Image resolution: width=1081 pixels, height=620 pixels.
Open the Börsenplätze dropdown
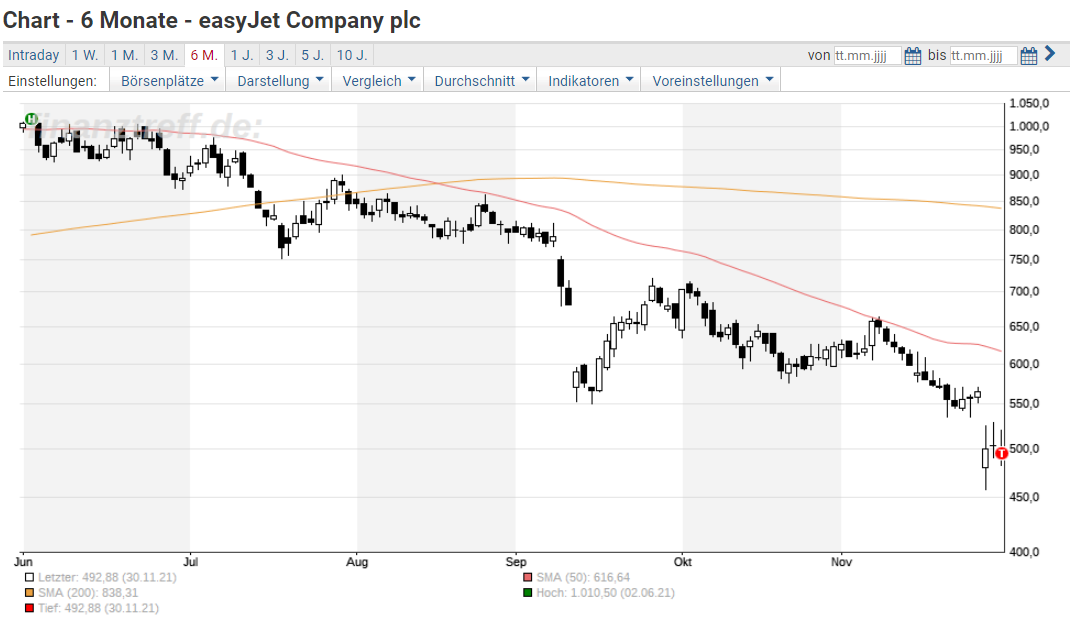coord(168,81)
